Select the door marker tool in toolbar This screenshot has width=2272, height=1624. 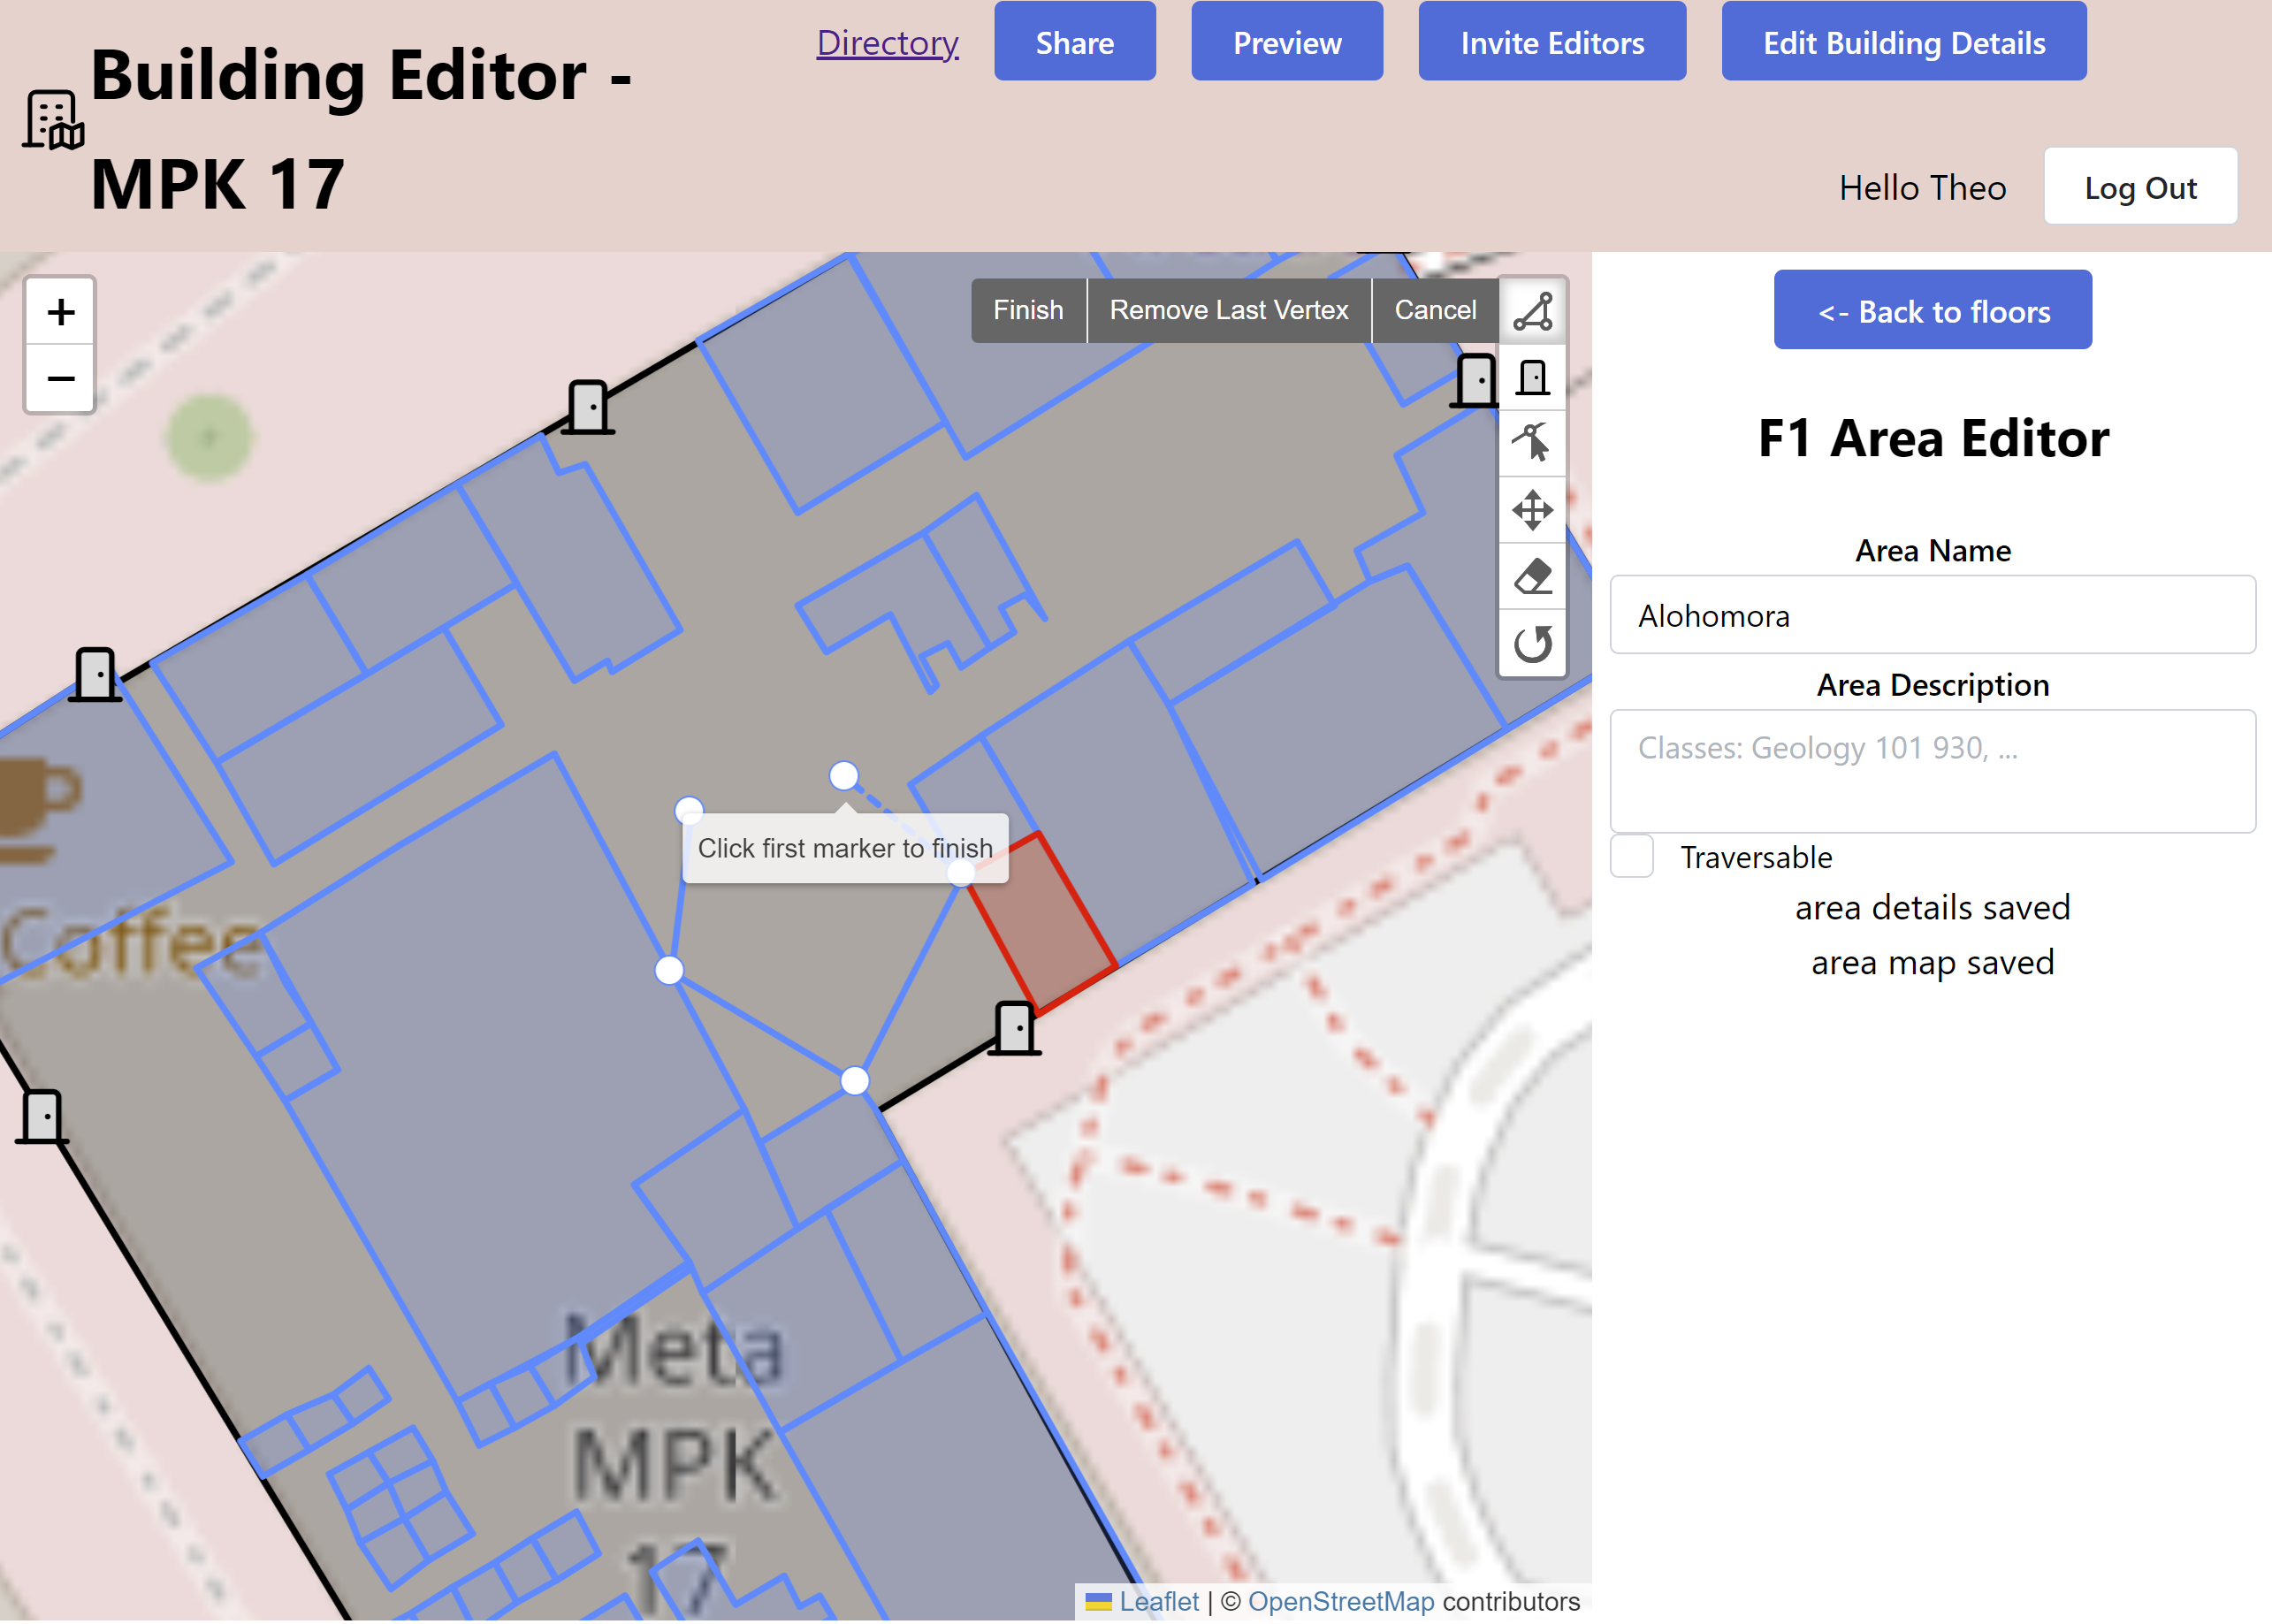click(x=1532, y=378)
